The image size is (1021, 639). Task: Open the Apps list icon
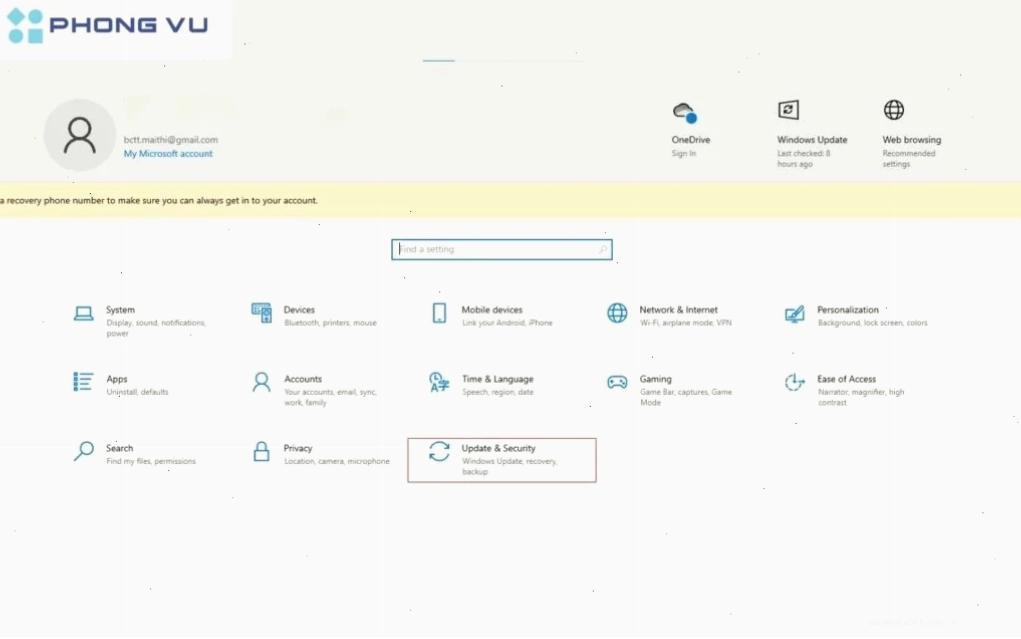click(x=83, y=382)
